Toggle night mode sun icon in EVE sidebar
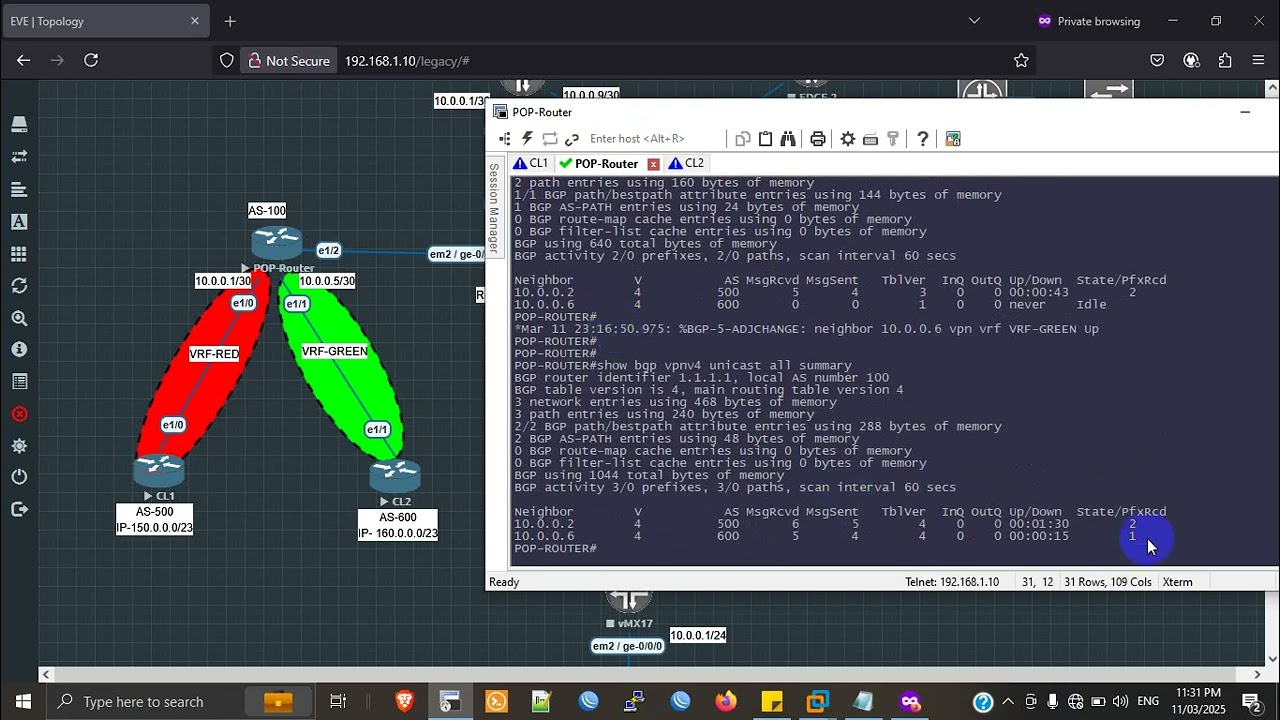This screenshot has height=720, width=1280. (19, 446)
